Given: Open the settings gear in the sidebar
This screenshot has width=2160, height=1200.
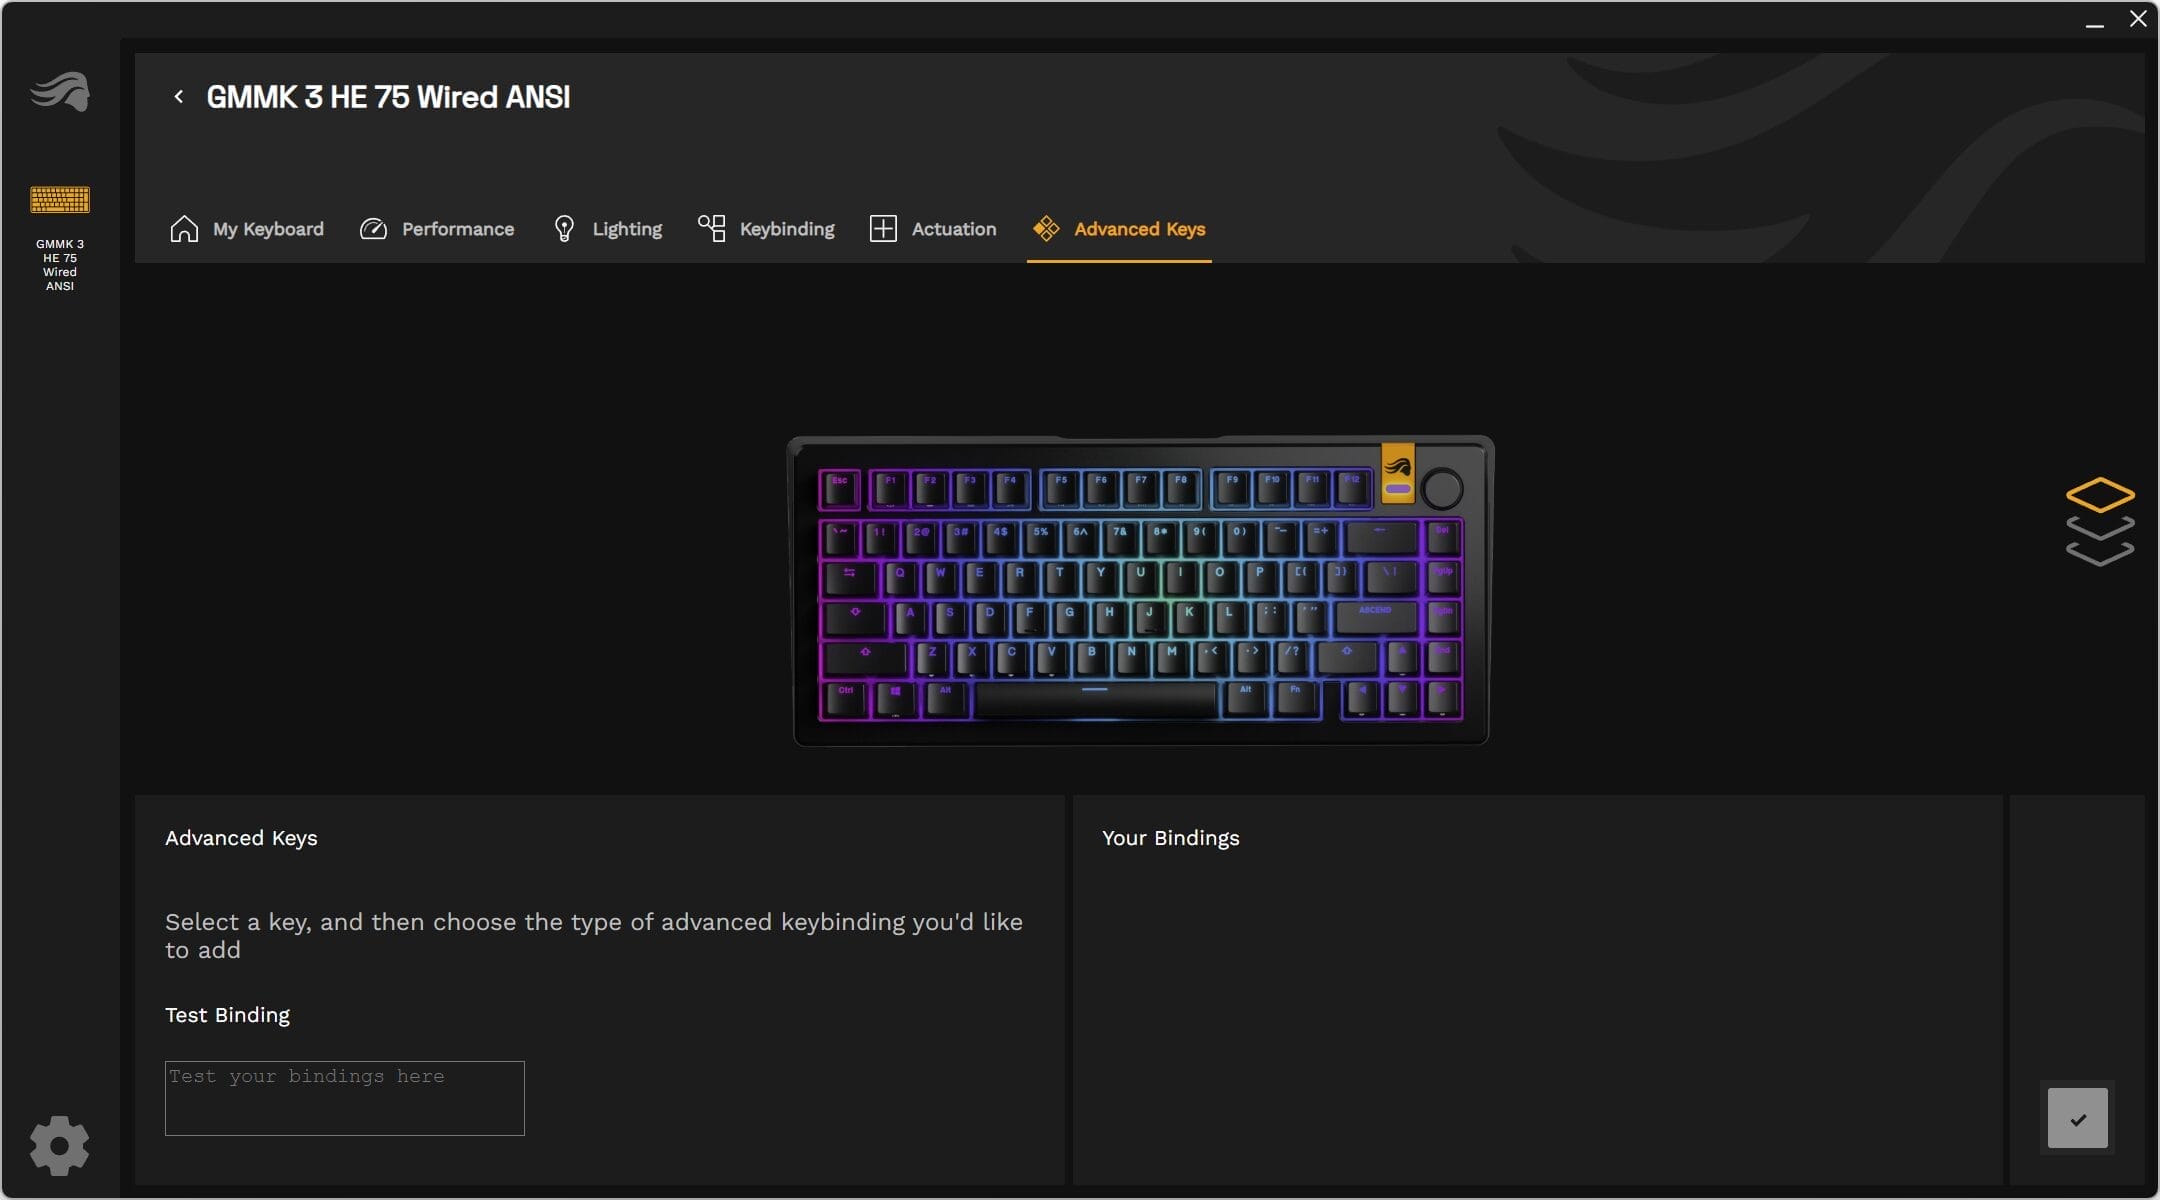Looking at the screenshot, I should tap(59, 1146).
